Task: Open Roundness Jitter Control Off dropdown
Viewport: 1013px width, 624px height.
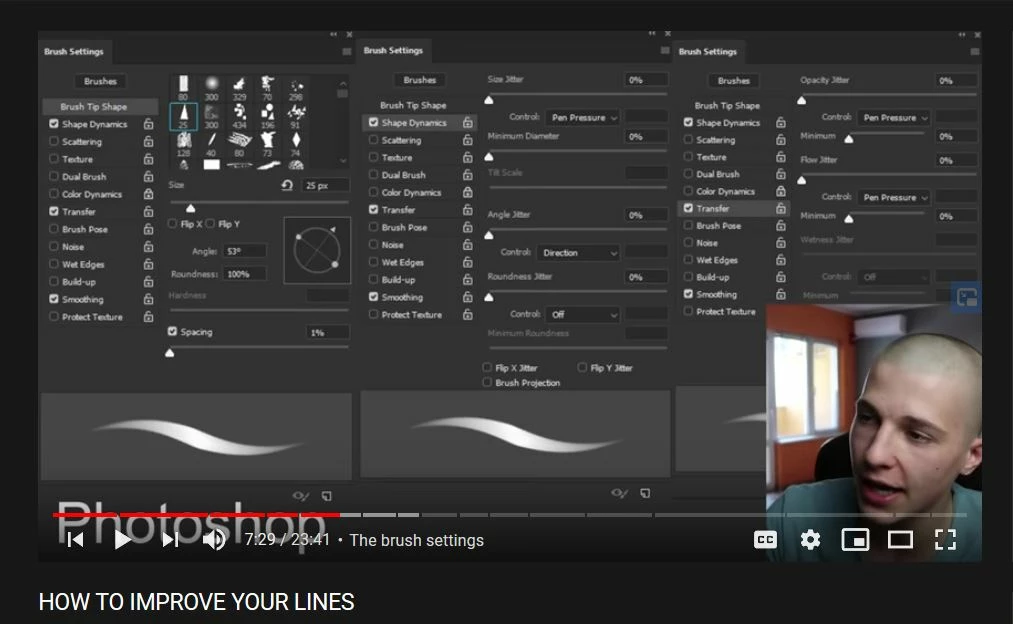Action: [583, 315]
